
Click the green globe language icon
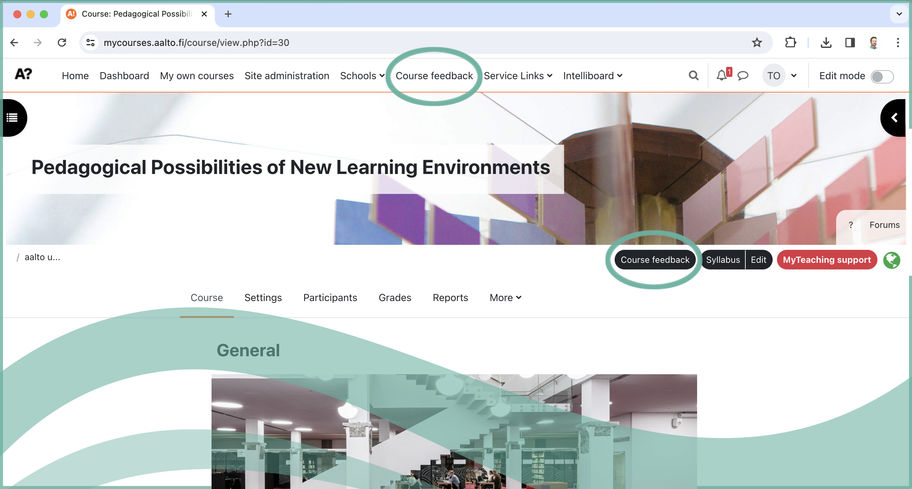pyautogui.click(x=891, y=260)
